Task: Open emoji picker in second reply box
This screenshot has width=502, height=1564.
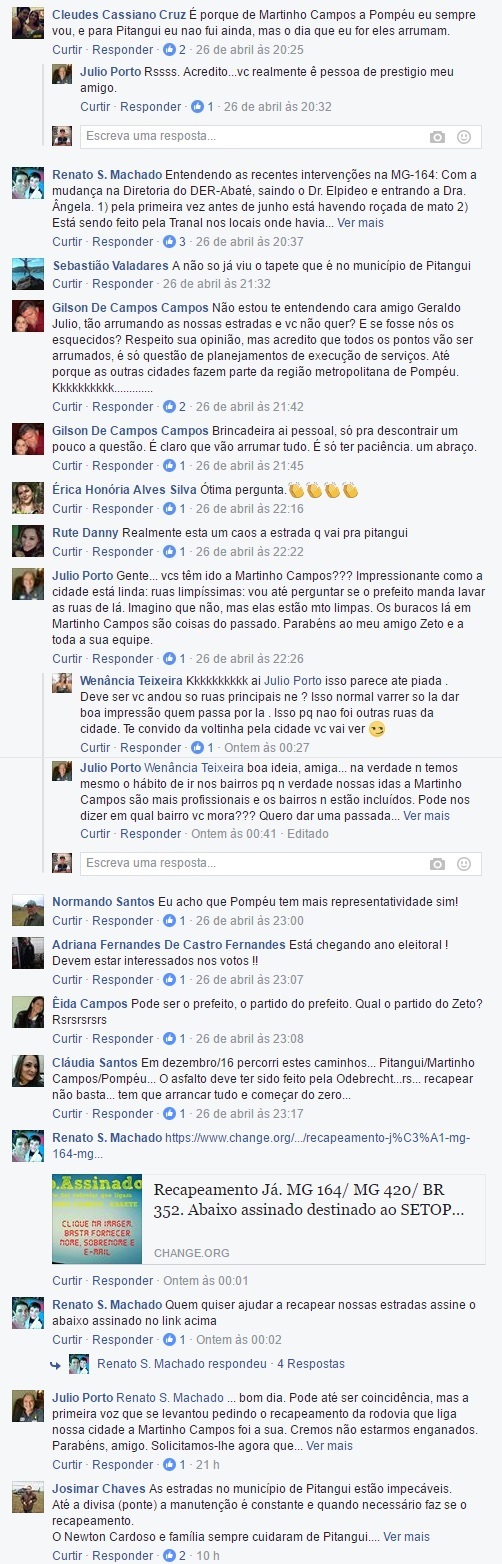Action: point(464,863)
